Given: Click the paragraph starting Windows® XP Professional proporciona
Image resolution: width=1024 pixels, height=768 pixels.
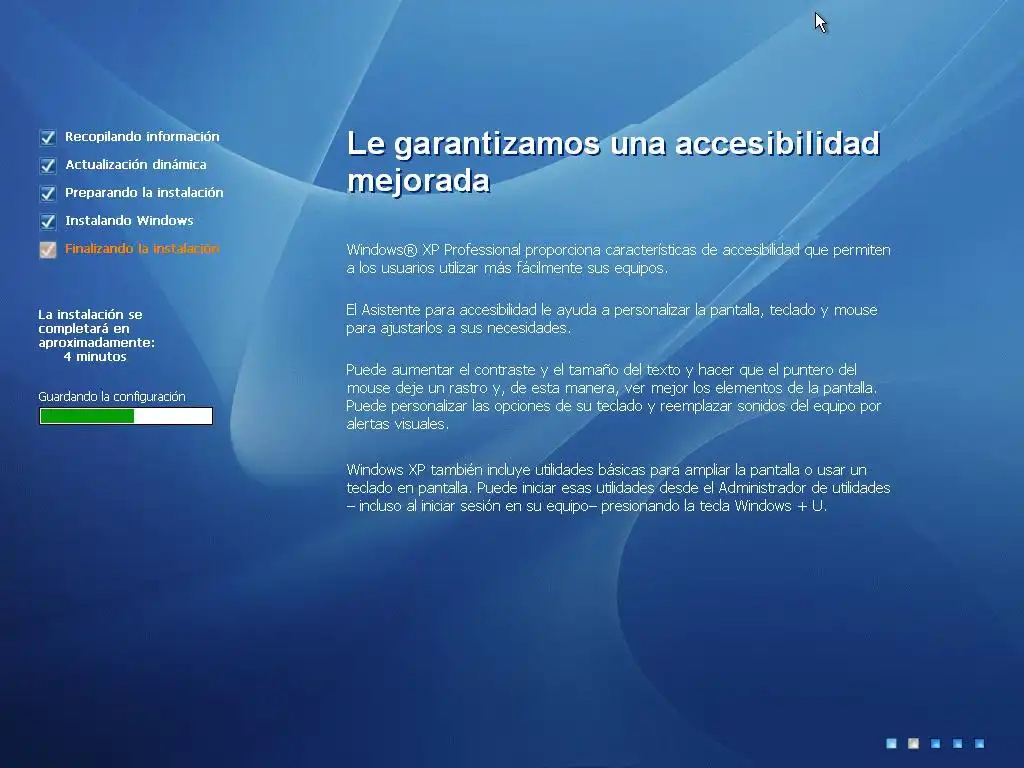Looking at the screenshot, I should pos(618,259).
